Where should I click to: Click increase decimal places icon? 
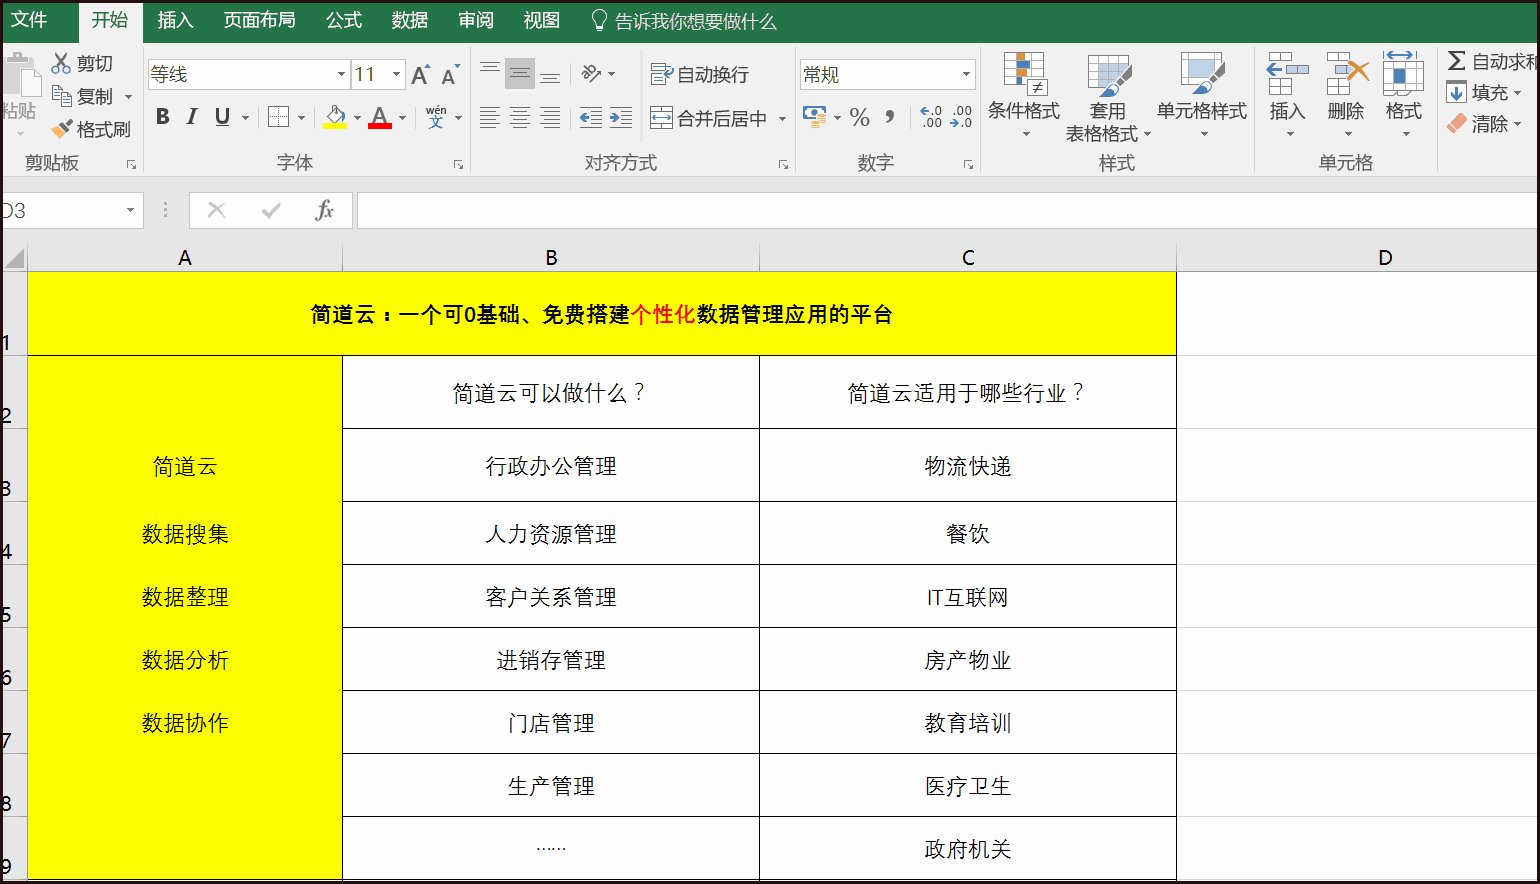931,117
